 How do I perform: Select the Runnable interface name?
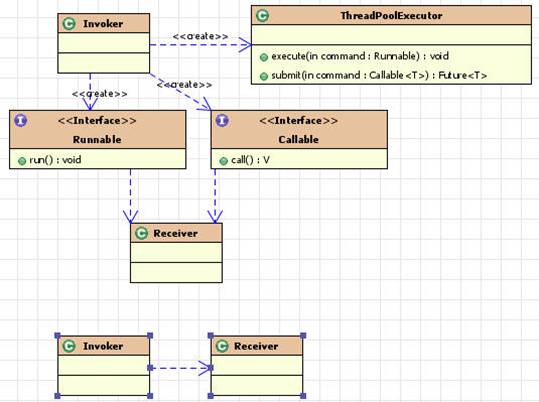coord(97,139)
